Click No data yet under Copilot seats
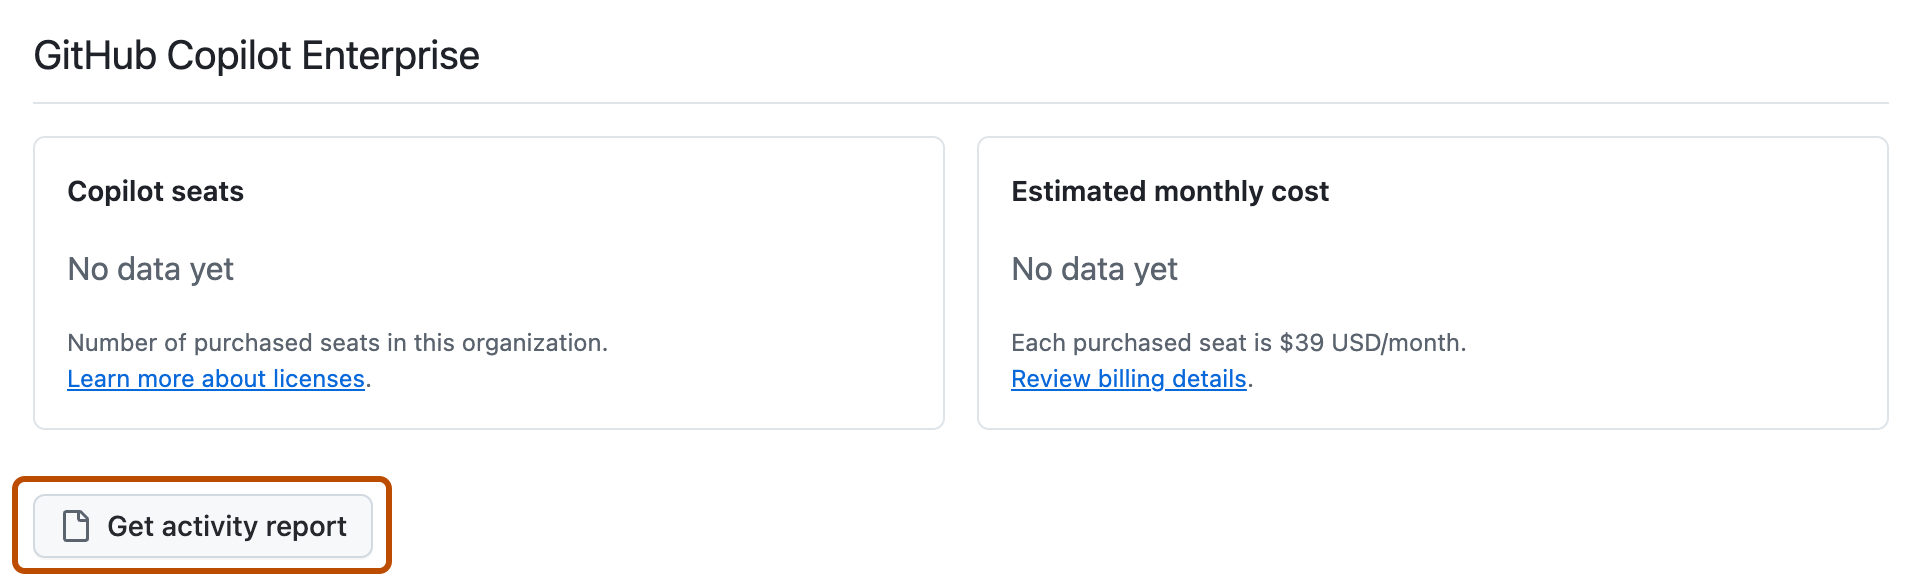Image resolution: width=1924 pixels, height=580 pixels. [151, 269]
